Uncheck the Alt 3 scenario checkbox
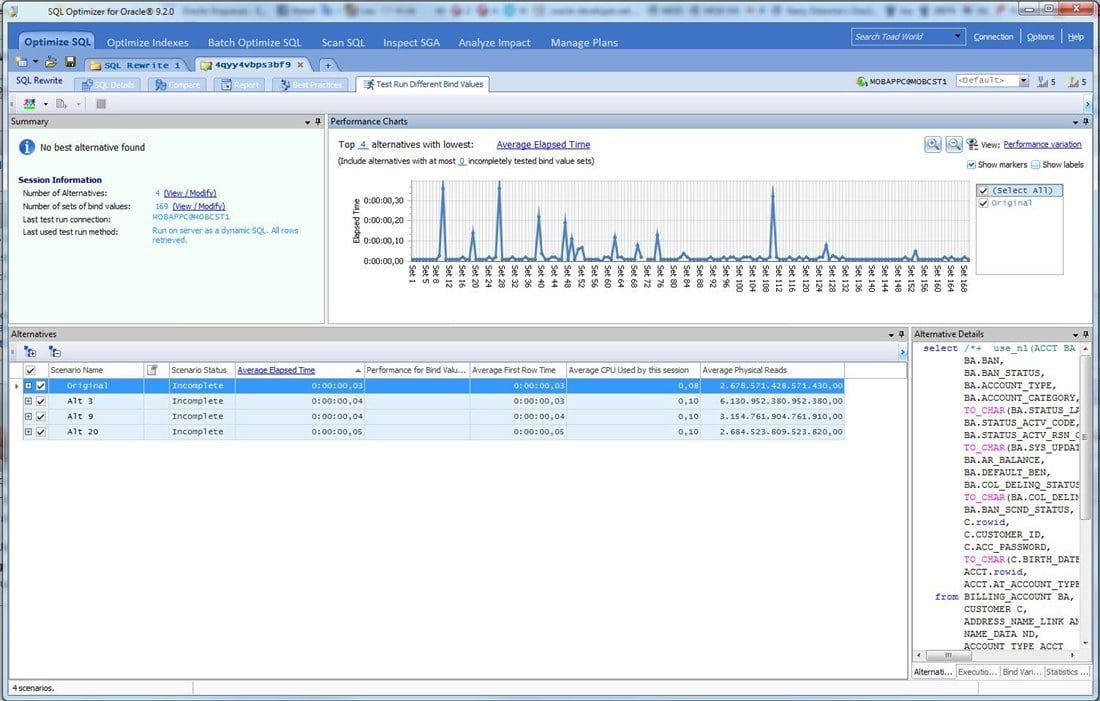The image size is (1100, 701). point(41,401)
